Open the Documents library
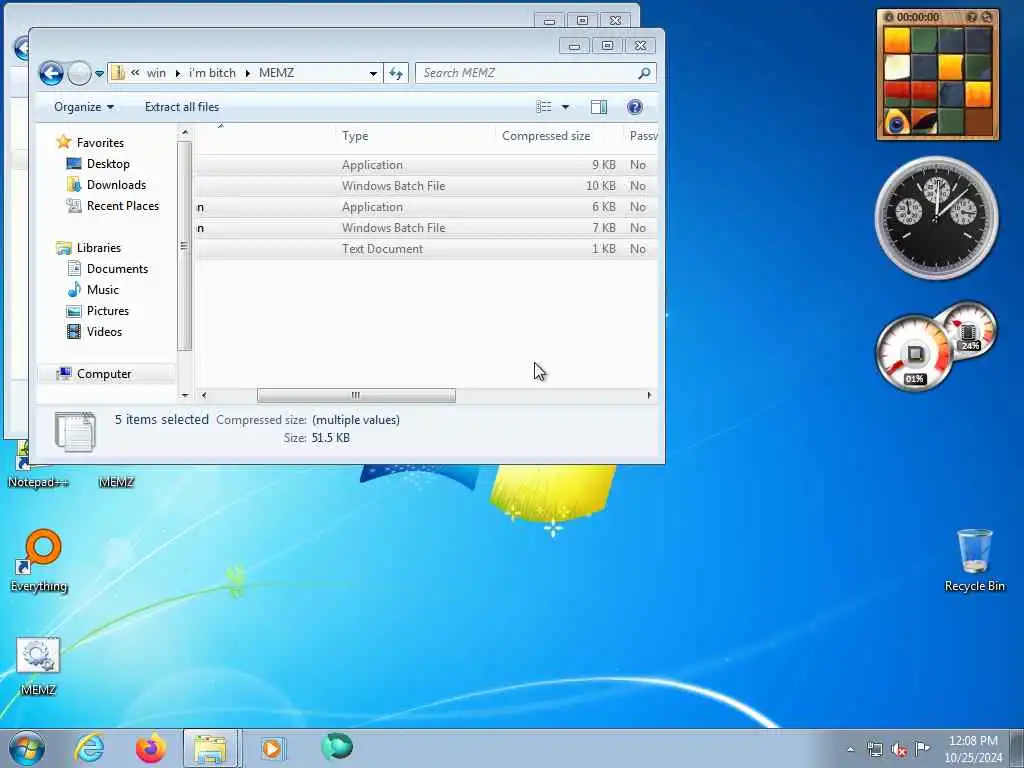Viewport: 1024px width, 768px height. pos(117,268)
